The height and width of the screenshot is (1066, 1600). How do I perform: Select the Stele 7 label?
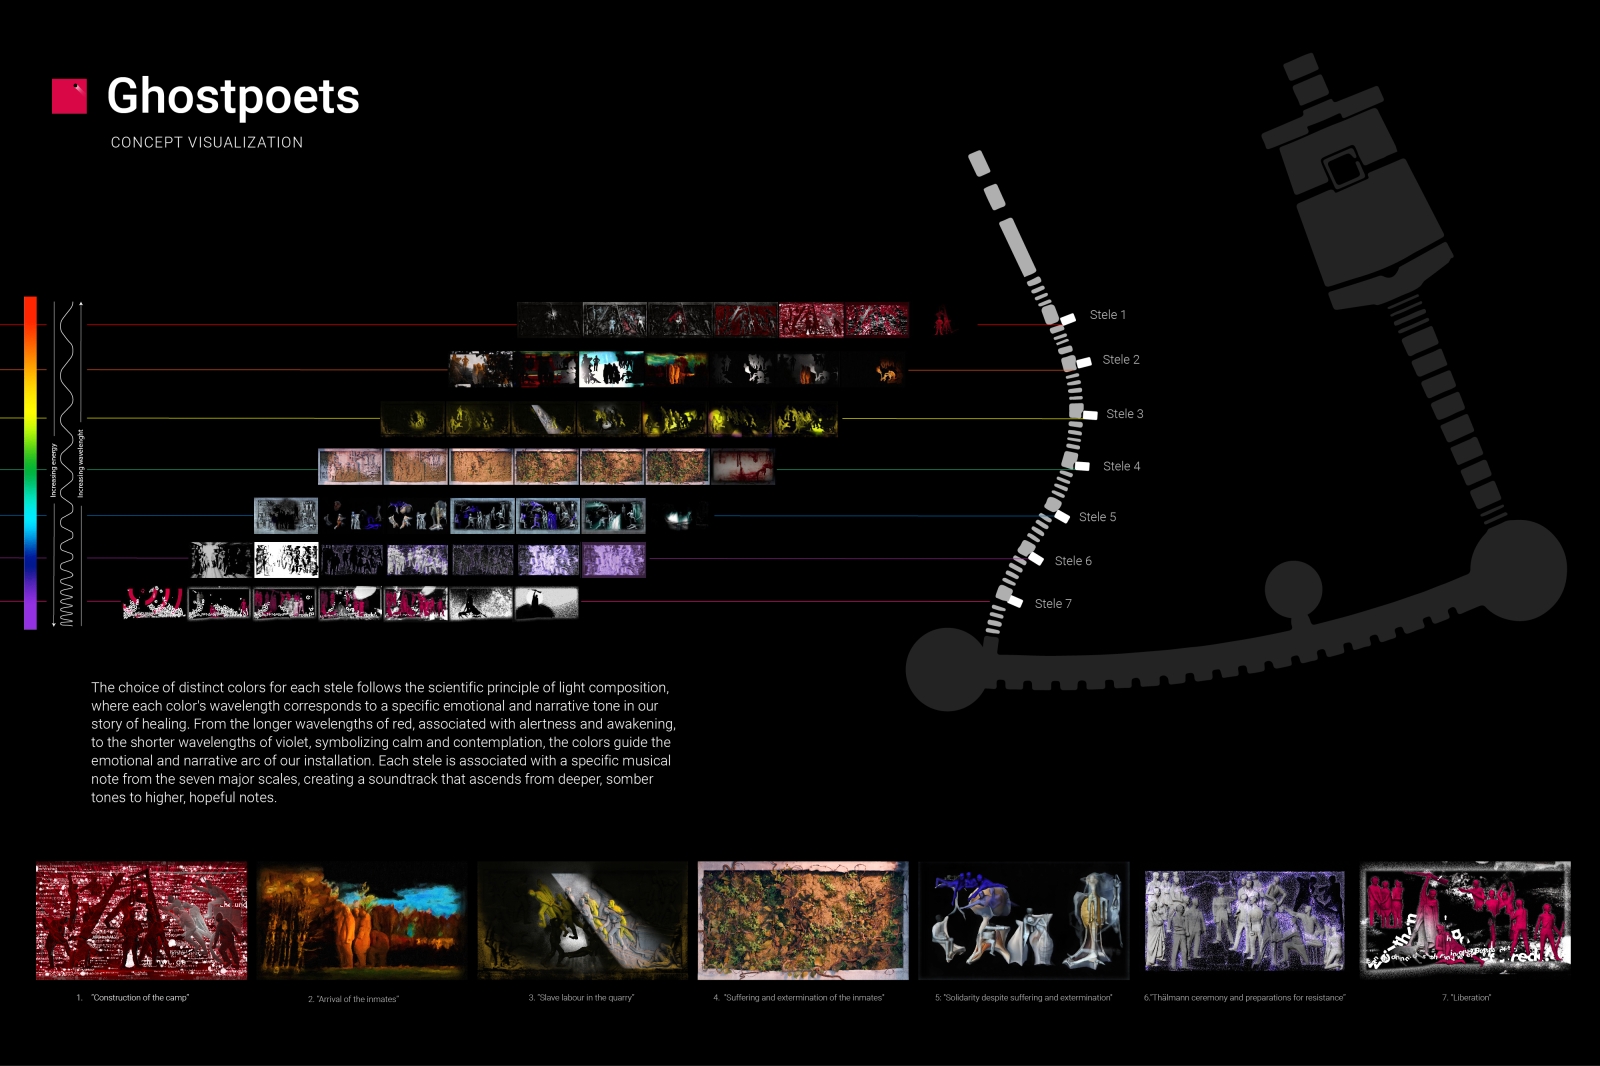point(1052,604)
